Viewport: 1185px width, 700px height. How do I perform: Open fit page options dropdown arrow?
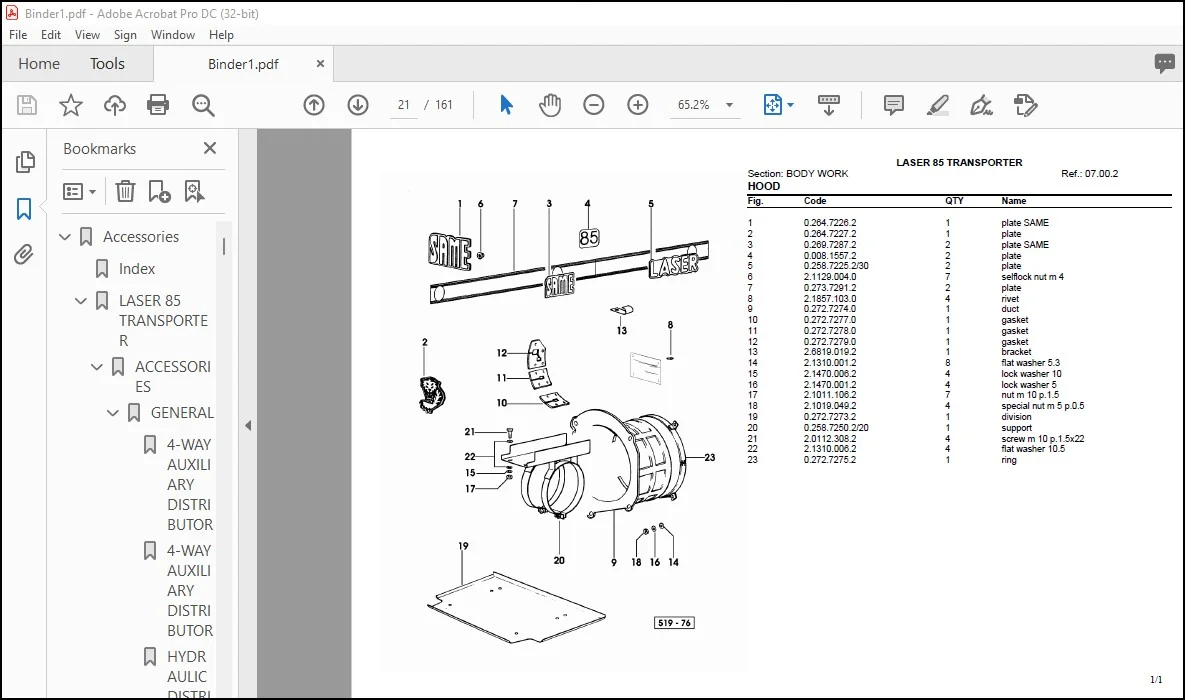pyautogui.click(x=791, y=105)
